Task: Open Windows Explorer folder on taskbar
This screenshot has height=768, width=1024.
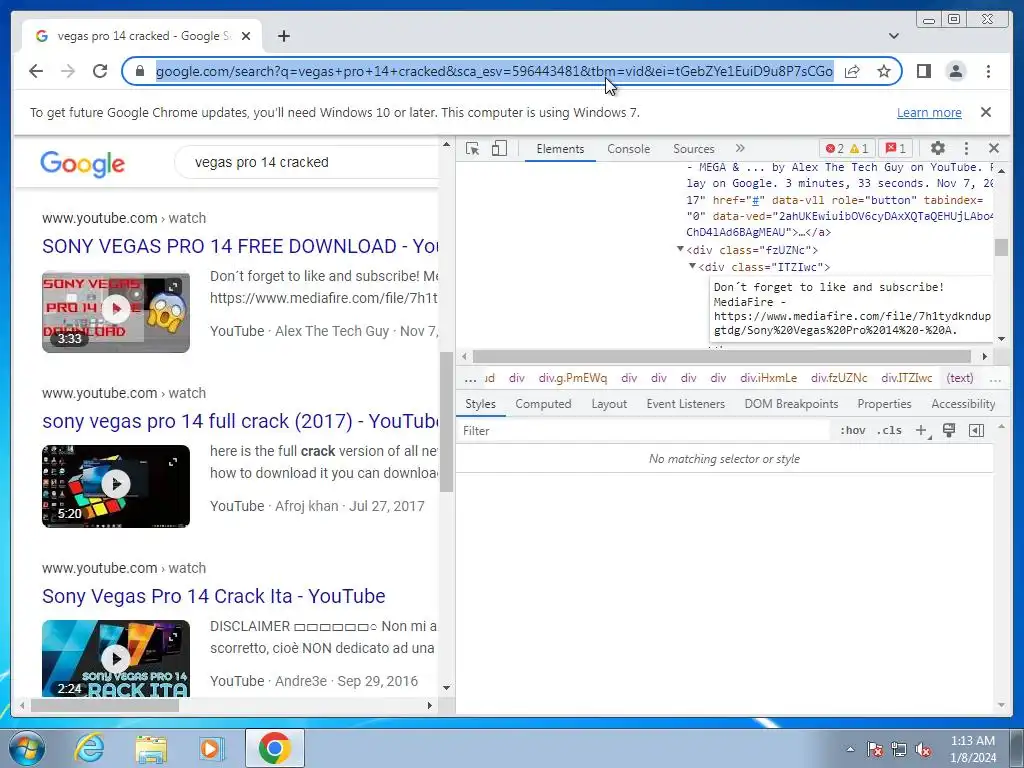Action: coord(151,748)
